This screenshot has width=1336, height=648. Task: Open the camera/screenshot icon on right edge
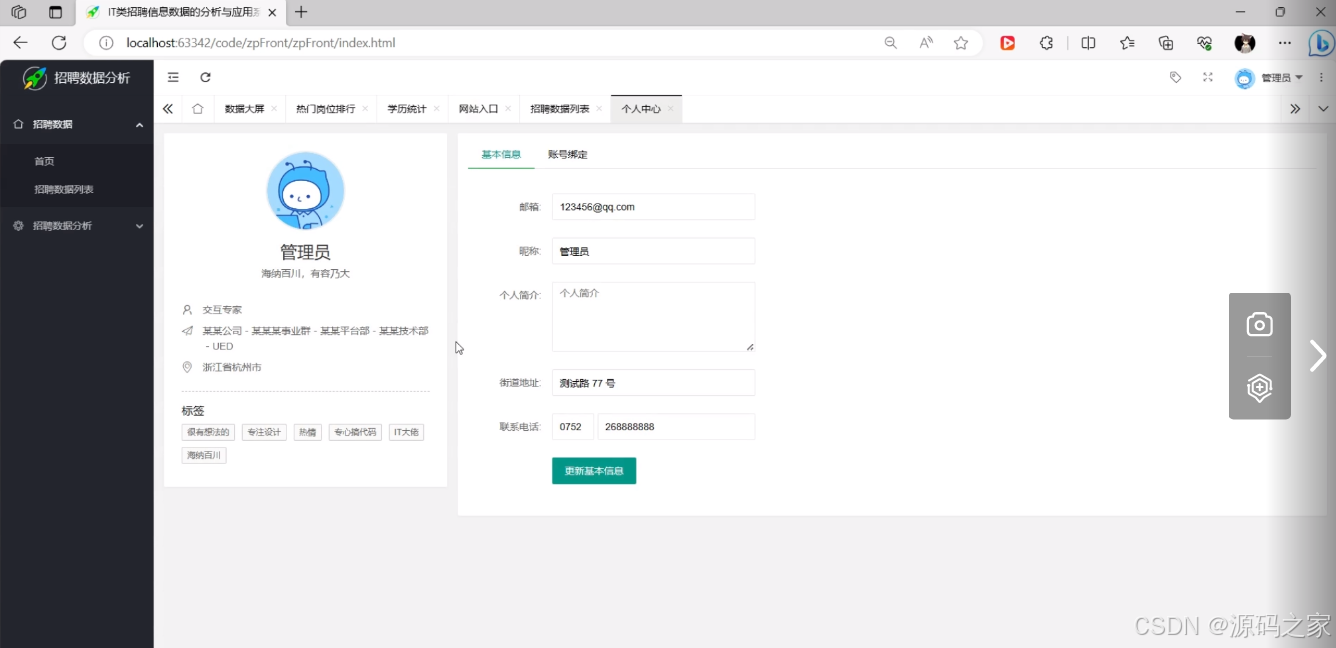click(x=1259, y=323)
